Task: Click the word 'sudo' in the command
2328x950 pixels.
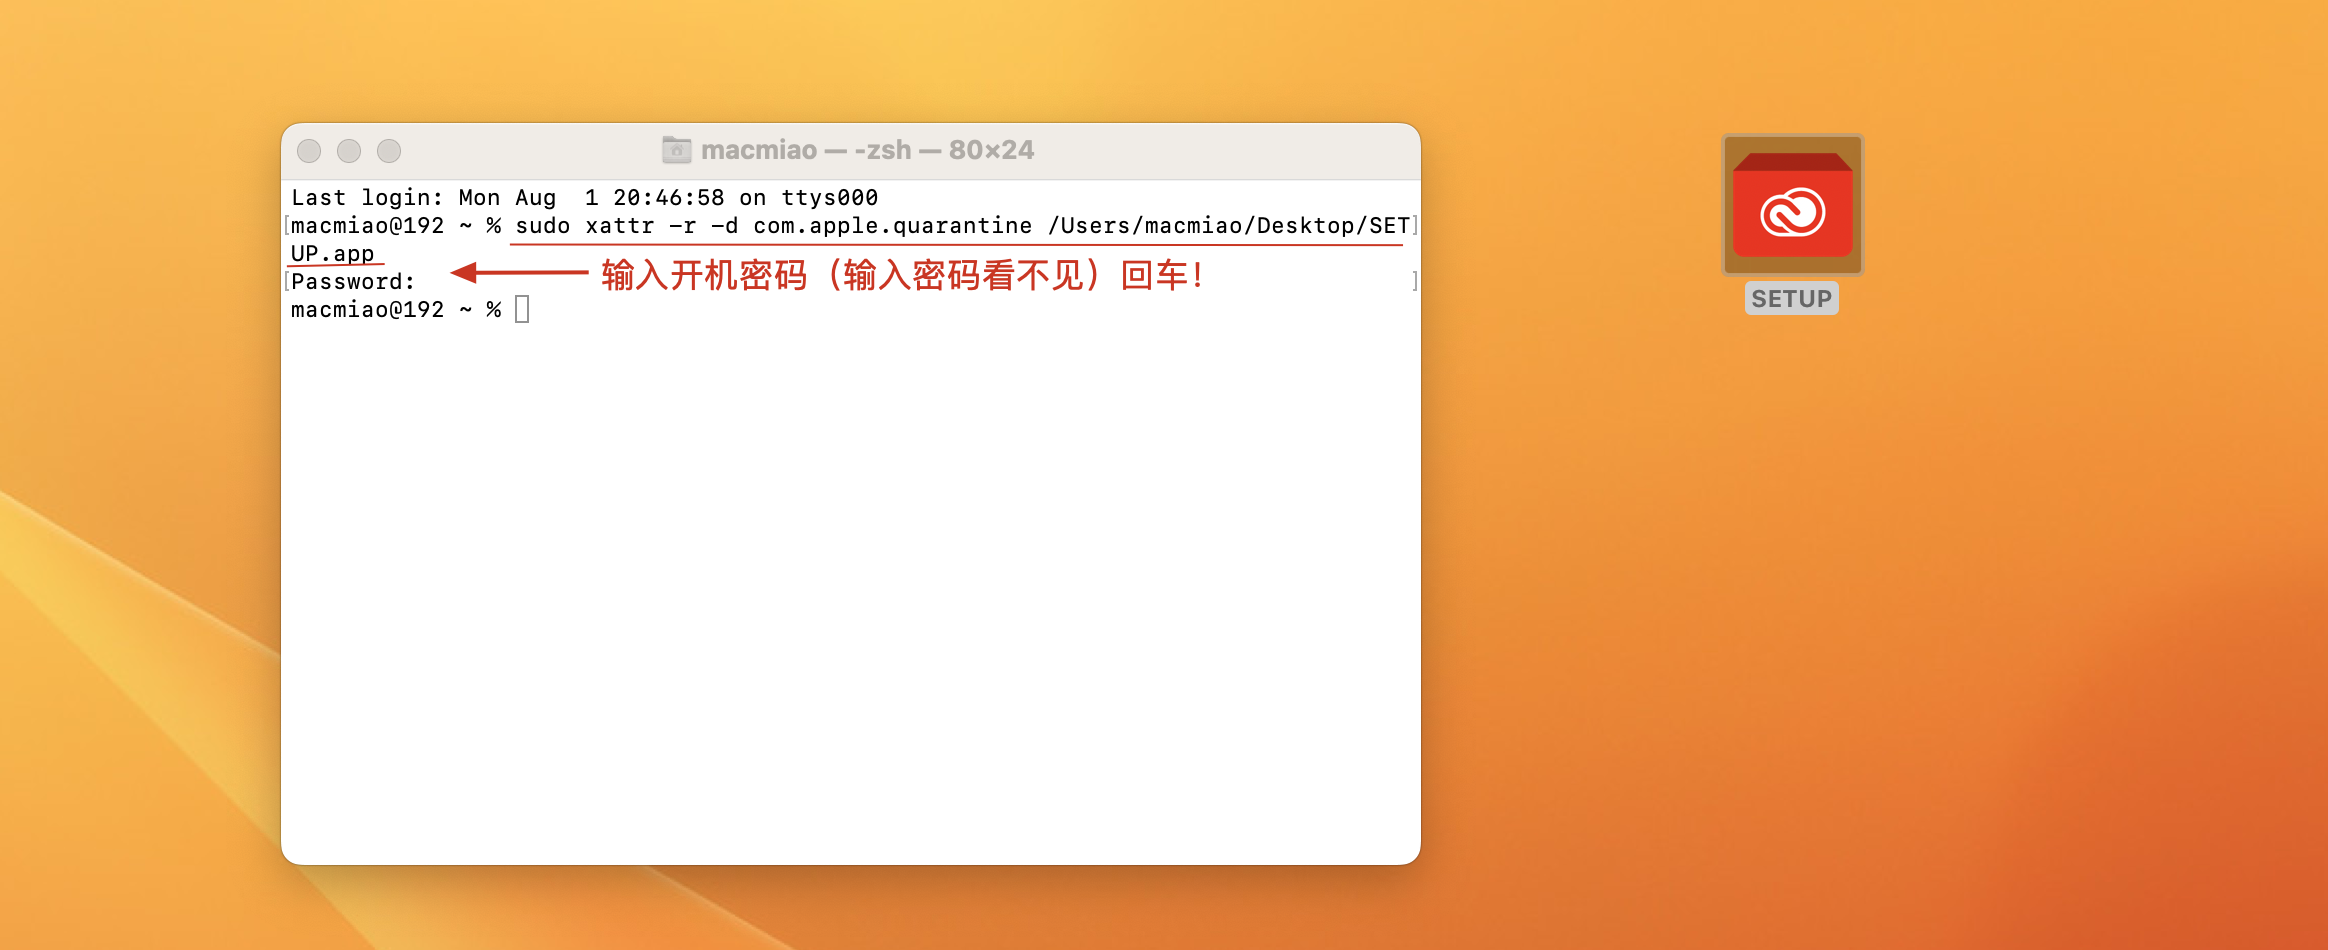Action: (542, 226)
